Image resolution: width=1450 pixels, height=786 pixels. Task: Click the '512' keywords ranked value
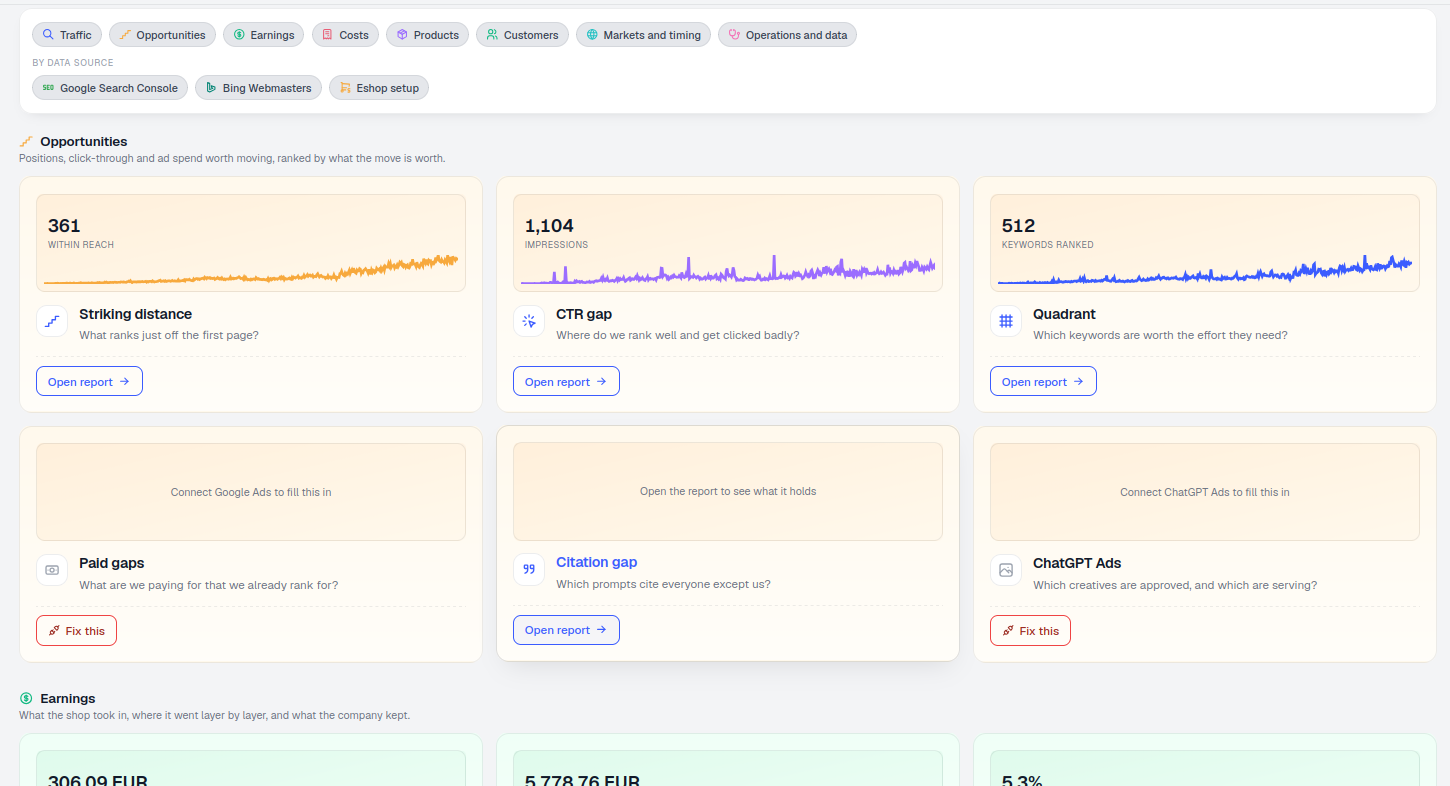pos(1018,226)
